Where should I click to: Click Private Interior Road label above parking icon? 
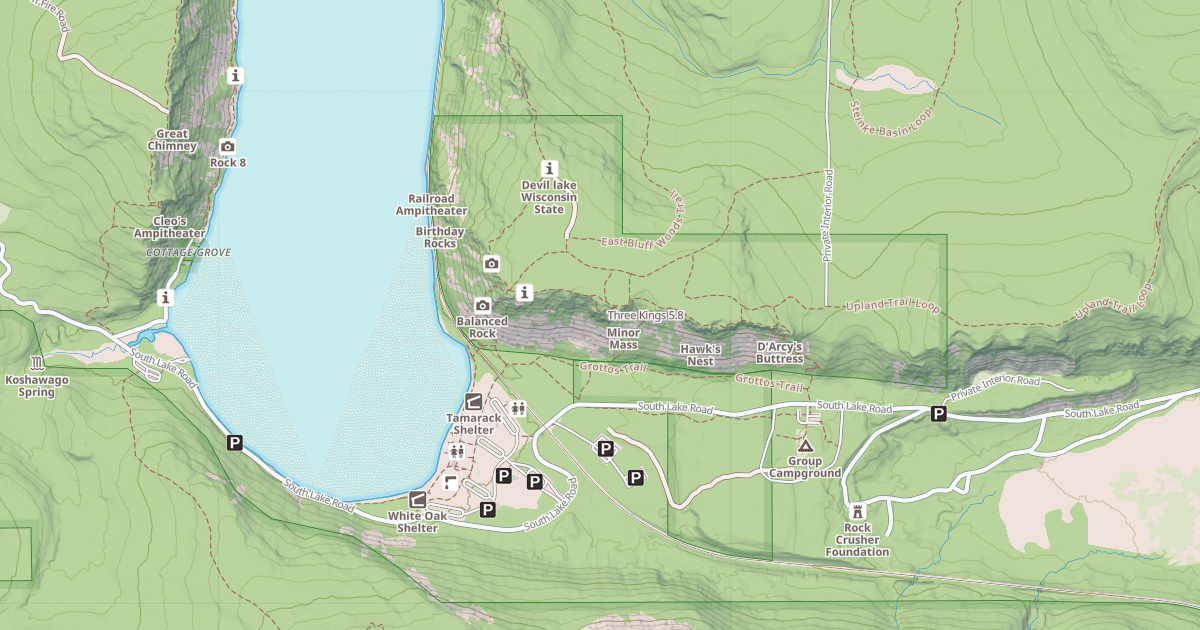[x=995, y=386]
